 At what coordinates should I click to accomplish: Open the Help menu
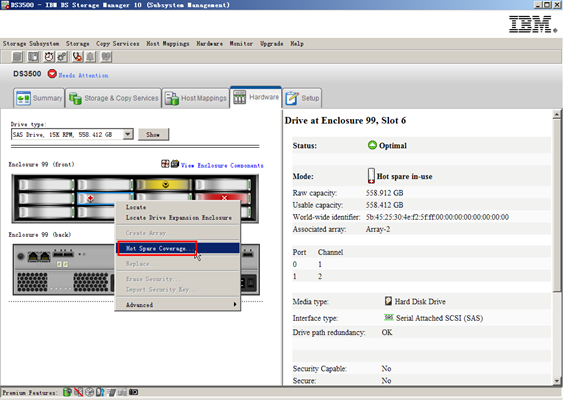click(297, 43)
